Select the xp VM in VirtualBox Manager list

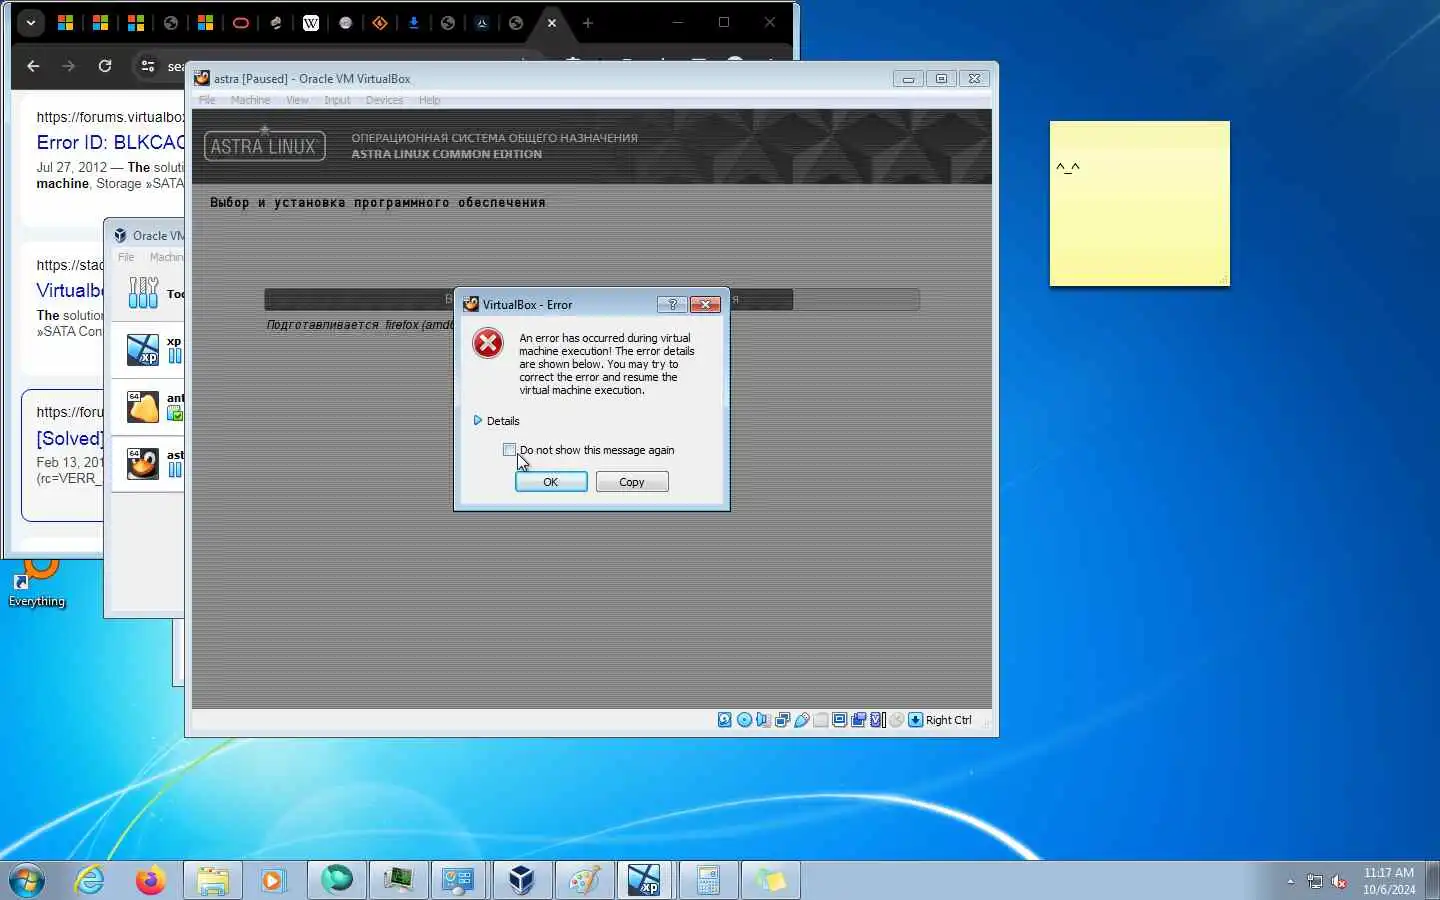pos(148,349)
